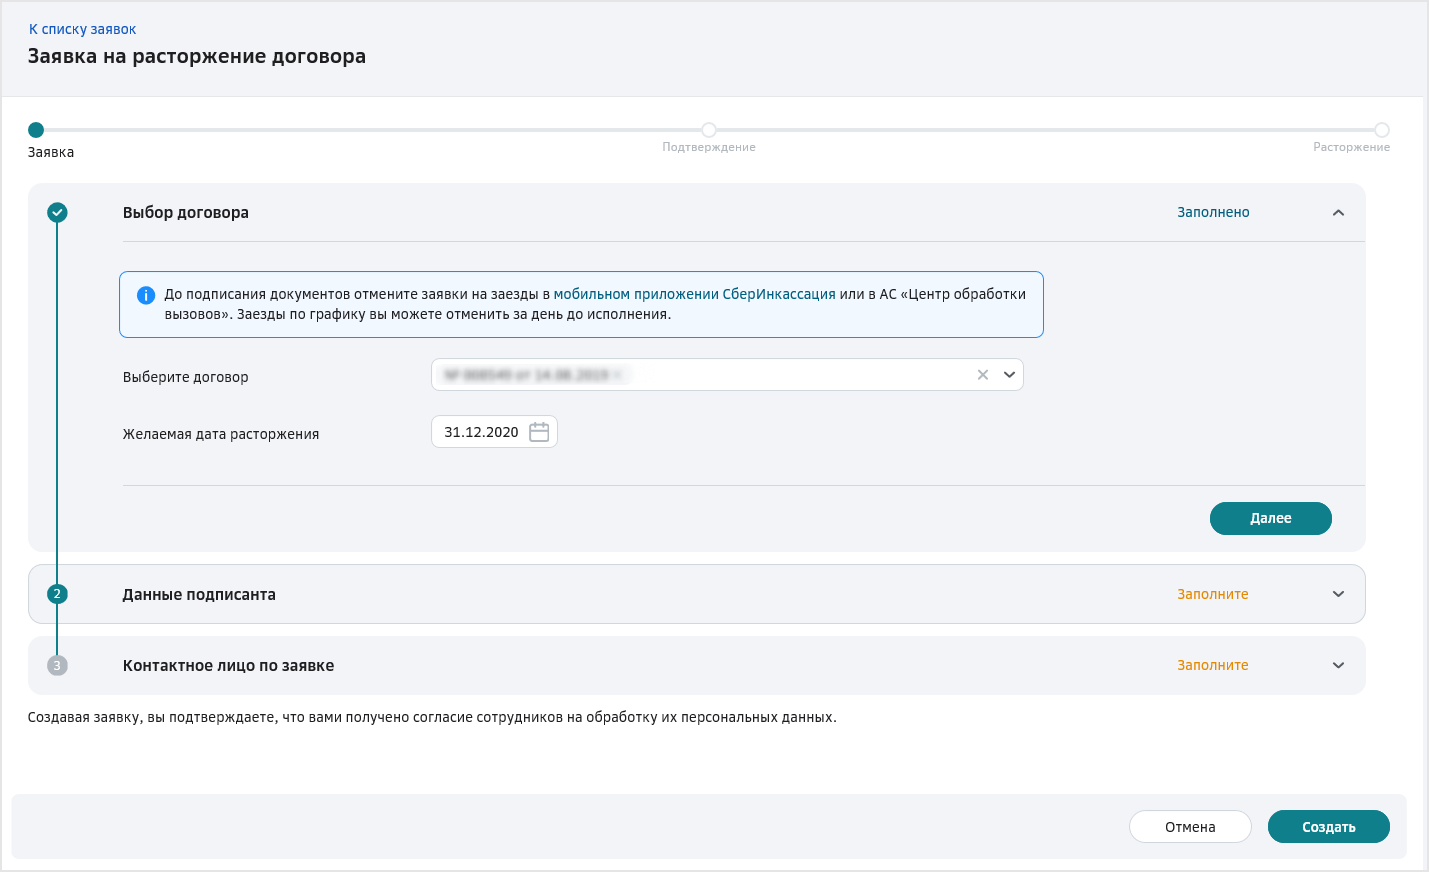This screenshot has height=872, width=1429.
Task: Click the Расторжение progress step marker
Action: (x=1382, y=130)
